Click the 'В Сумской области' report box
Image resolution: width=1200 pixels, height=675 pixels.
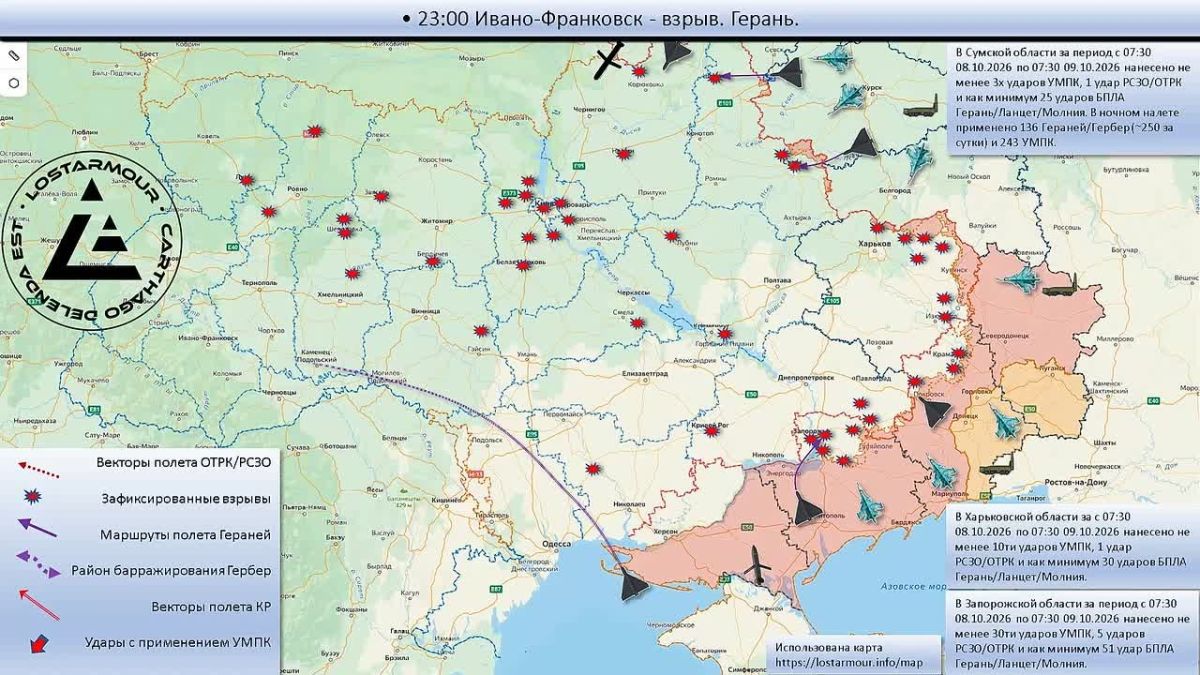click(1072, 97)
